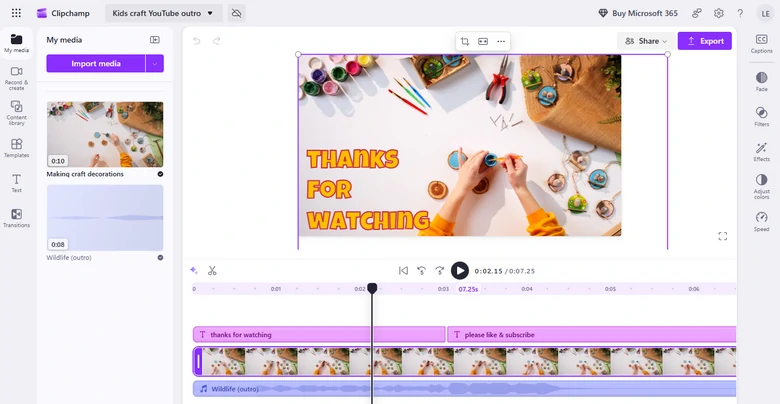Select thanks for watching text clip
Viewport: 780px width, 404px height.
[319, 334]
